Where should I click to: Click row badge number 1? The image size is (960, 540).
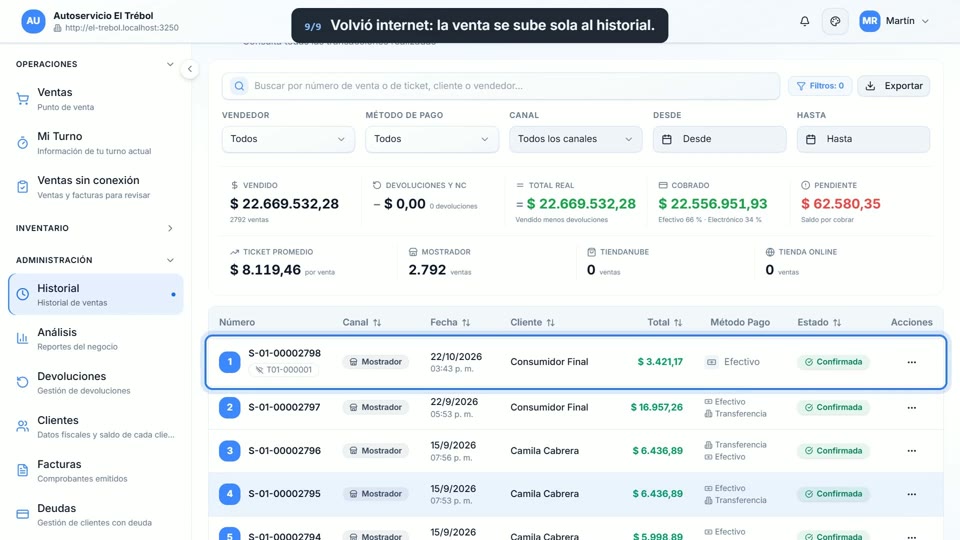230,362
